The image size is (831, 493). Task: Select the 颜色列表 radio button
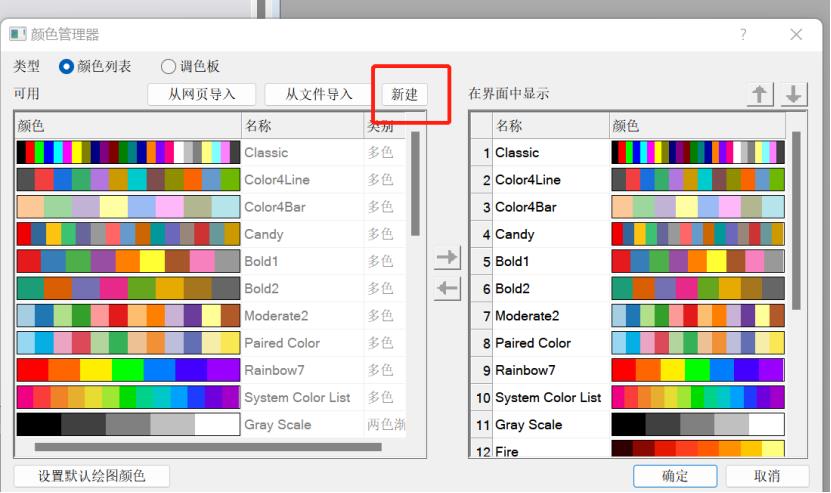point(66,66)
